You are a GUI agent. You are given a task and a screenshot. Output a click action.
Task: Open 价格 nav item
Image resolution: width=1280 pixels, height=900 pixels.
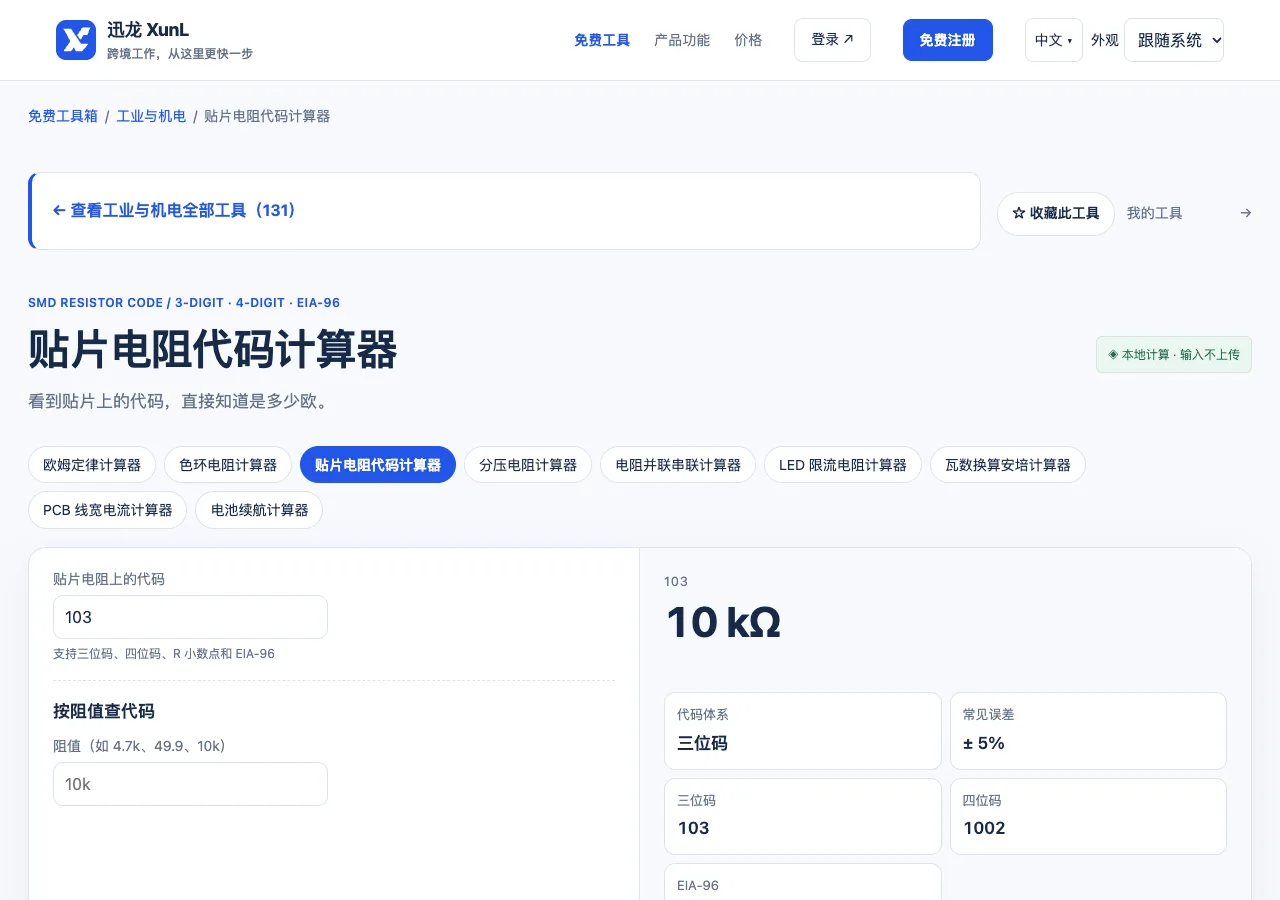coord(748,40)
